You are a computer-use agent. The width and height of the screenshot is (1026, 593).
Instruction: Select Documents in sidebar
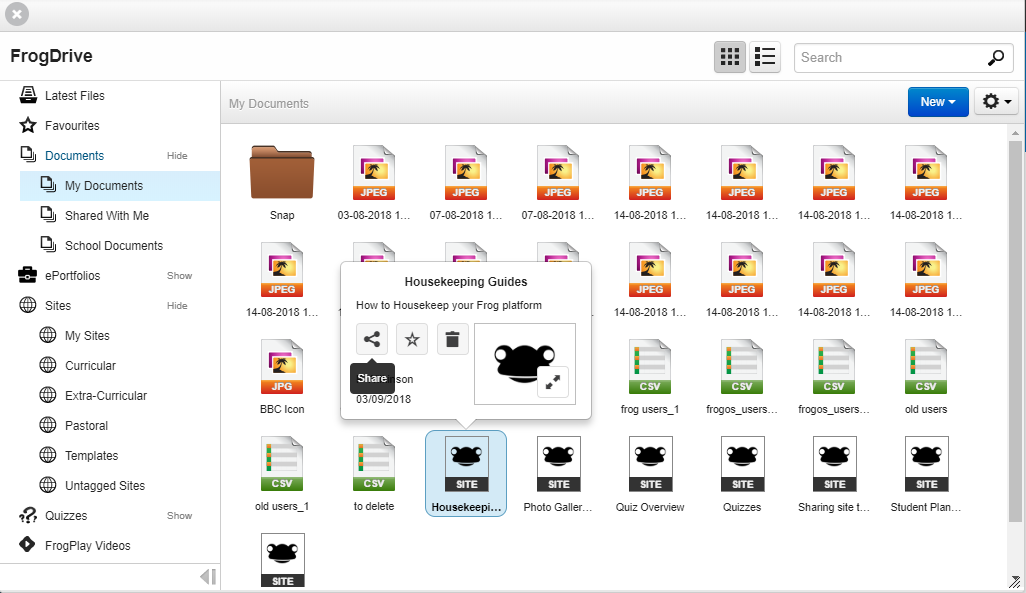click(x=74, y=156)
